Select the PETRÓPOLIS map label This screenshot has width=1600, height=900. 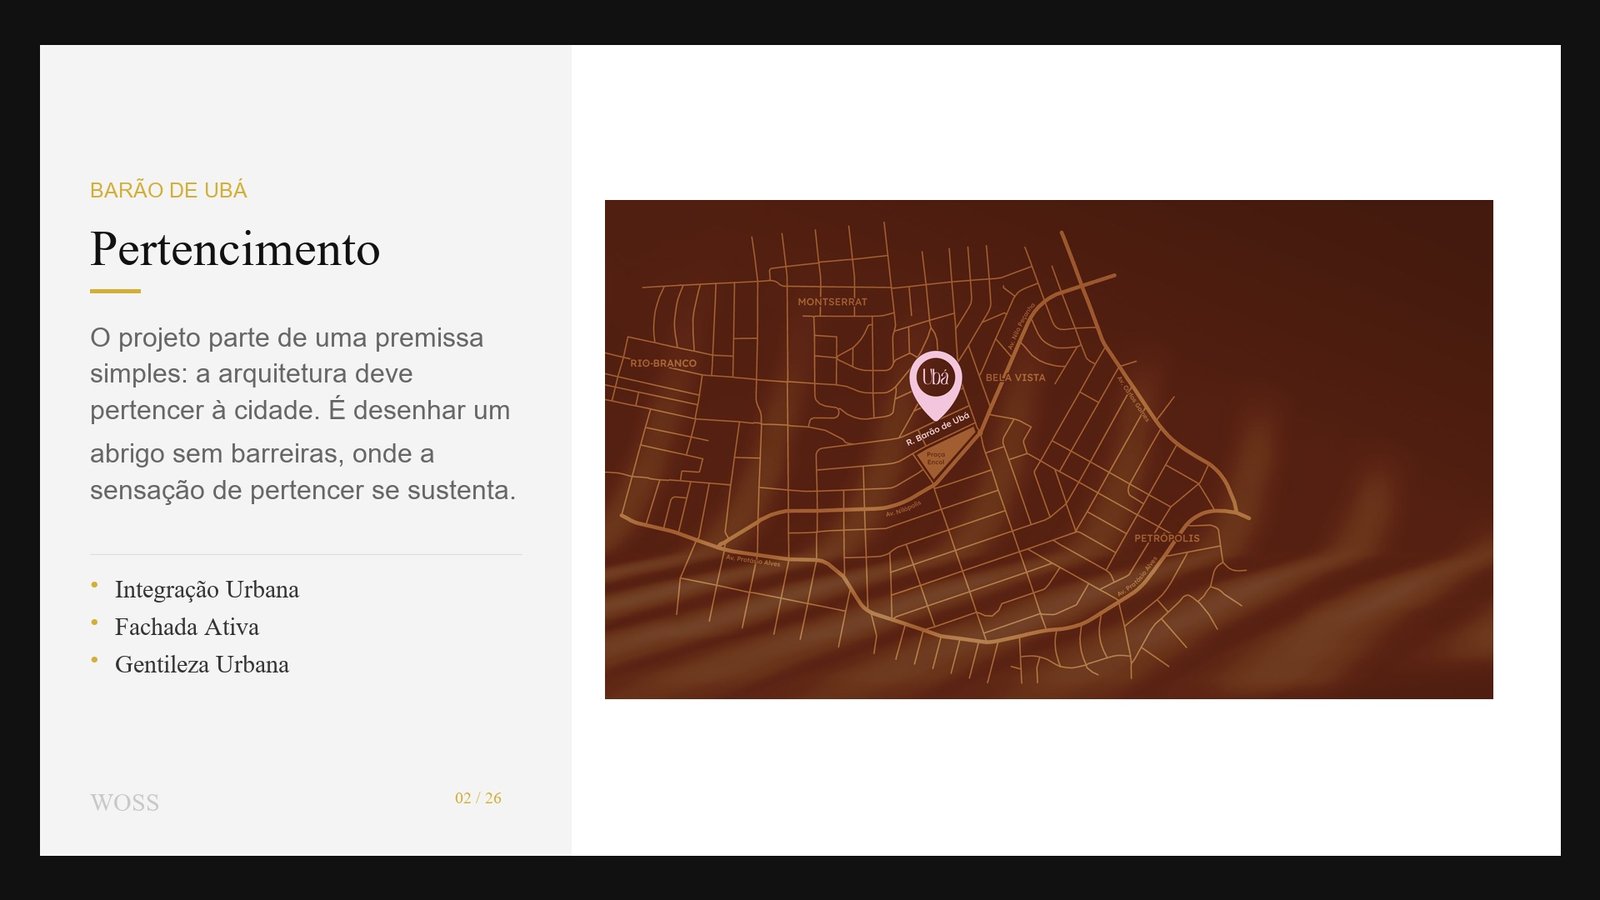(x=1166, y=538)
